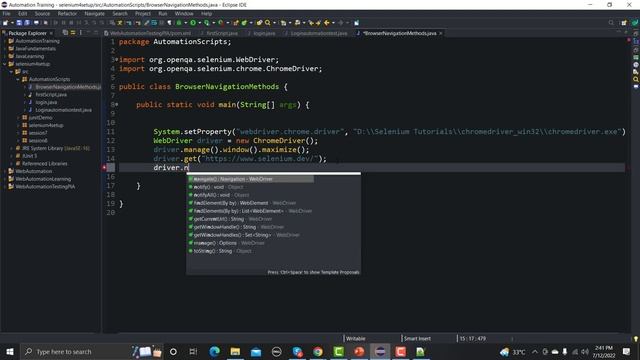Choose toString() proposal in autocomplete list
The height and width of the screenshot is (360, 640).
pyautogui.click(x=220, y=251)
